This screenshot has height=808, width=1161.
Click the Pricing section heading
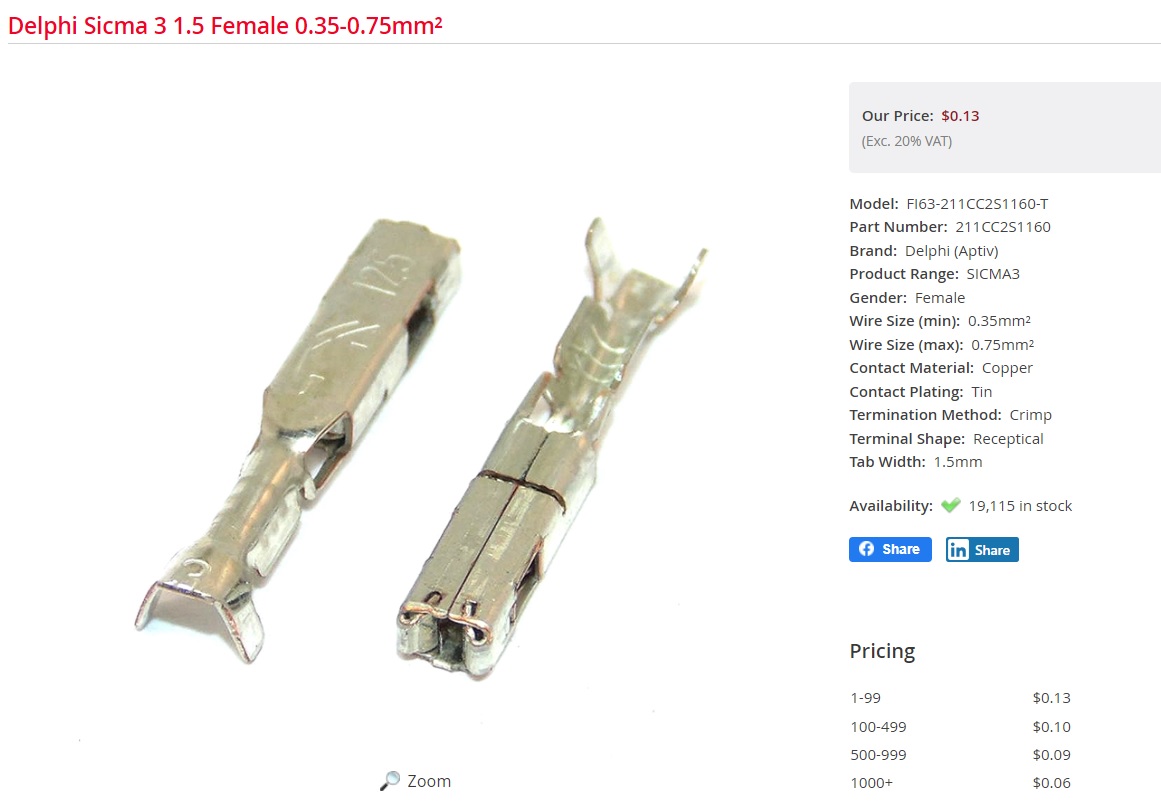pos(882,651)
